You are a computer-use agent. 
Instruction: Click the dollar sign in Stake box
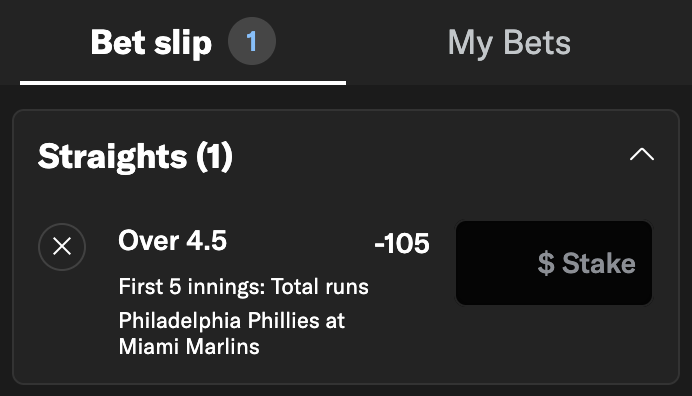click(546, 263)
